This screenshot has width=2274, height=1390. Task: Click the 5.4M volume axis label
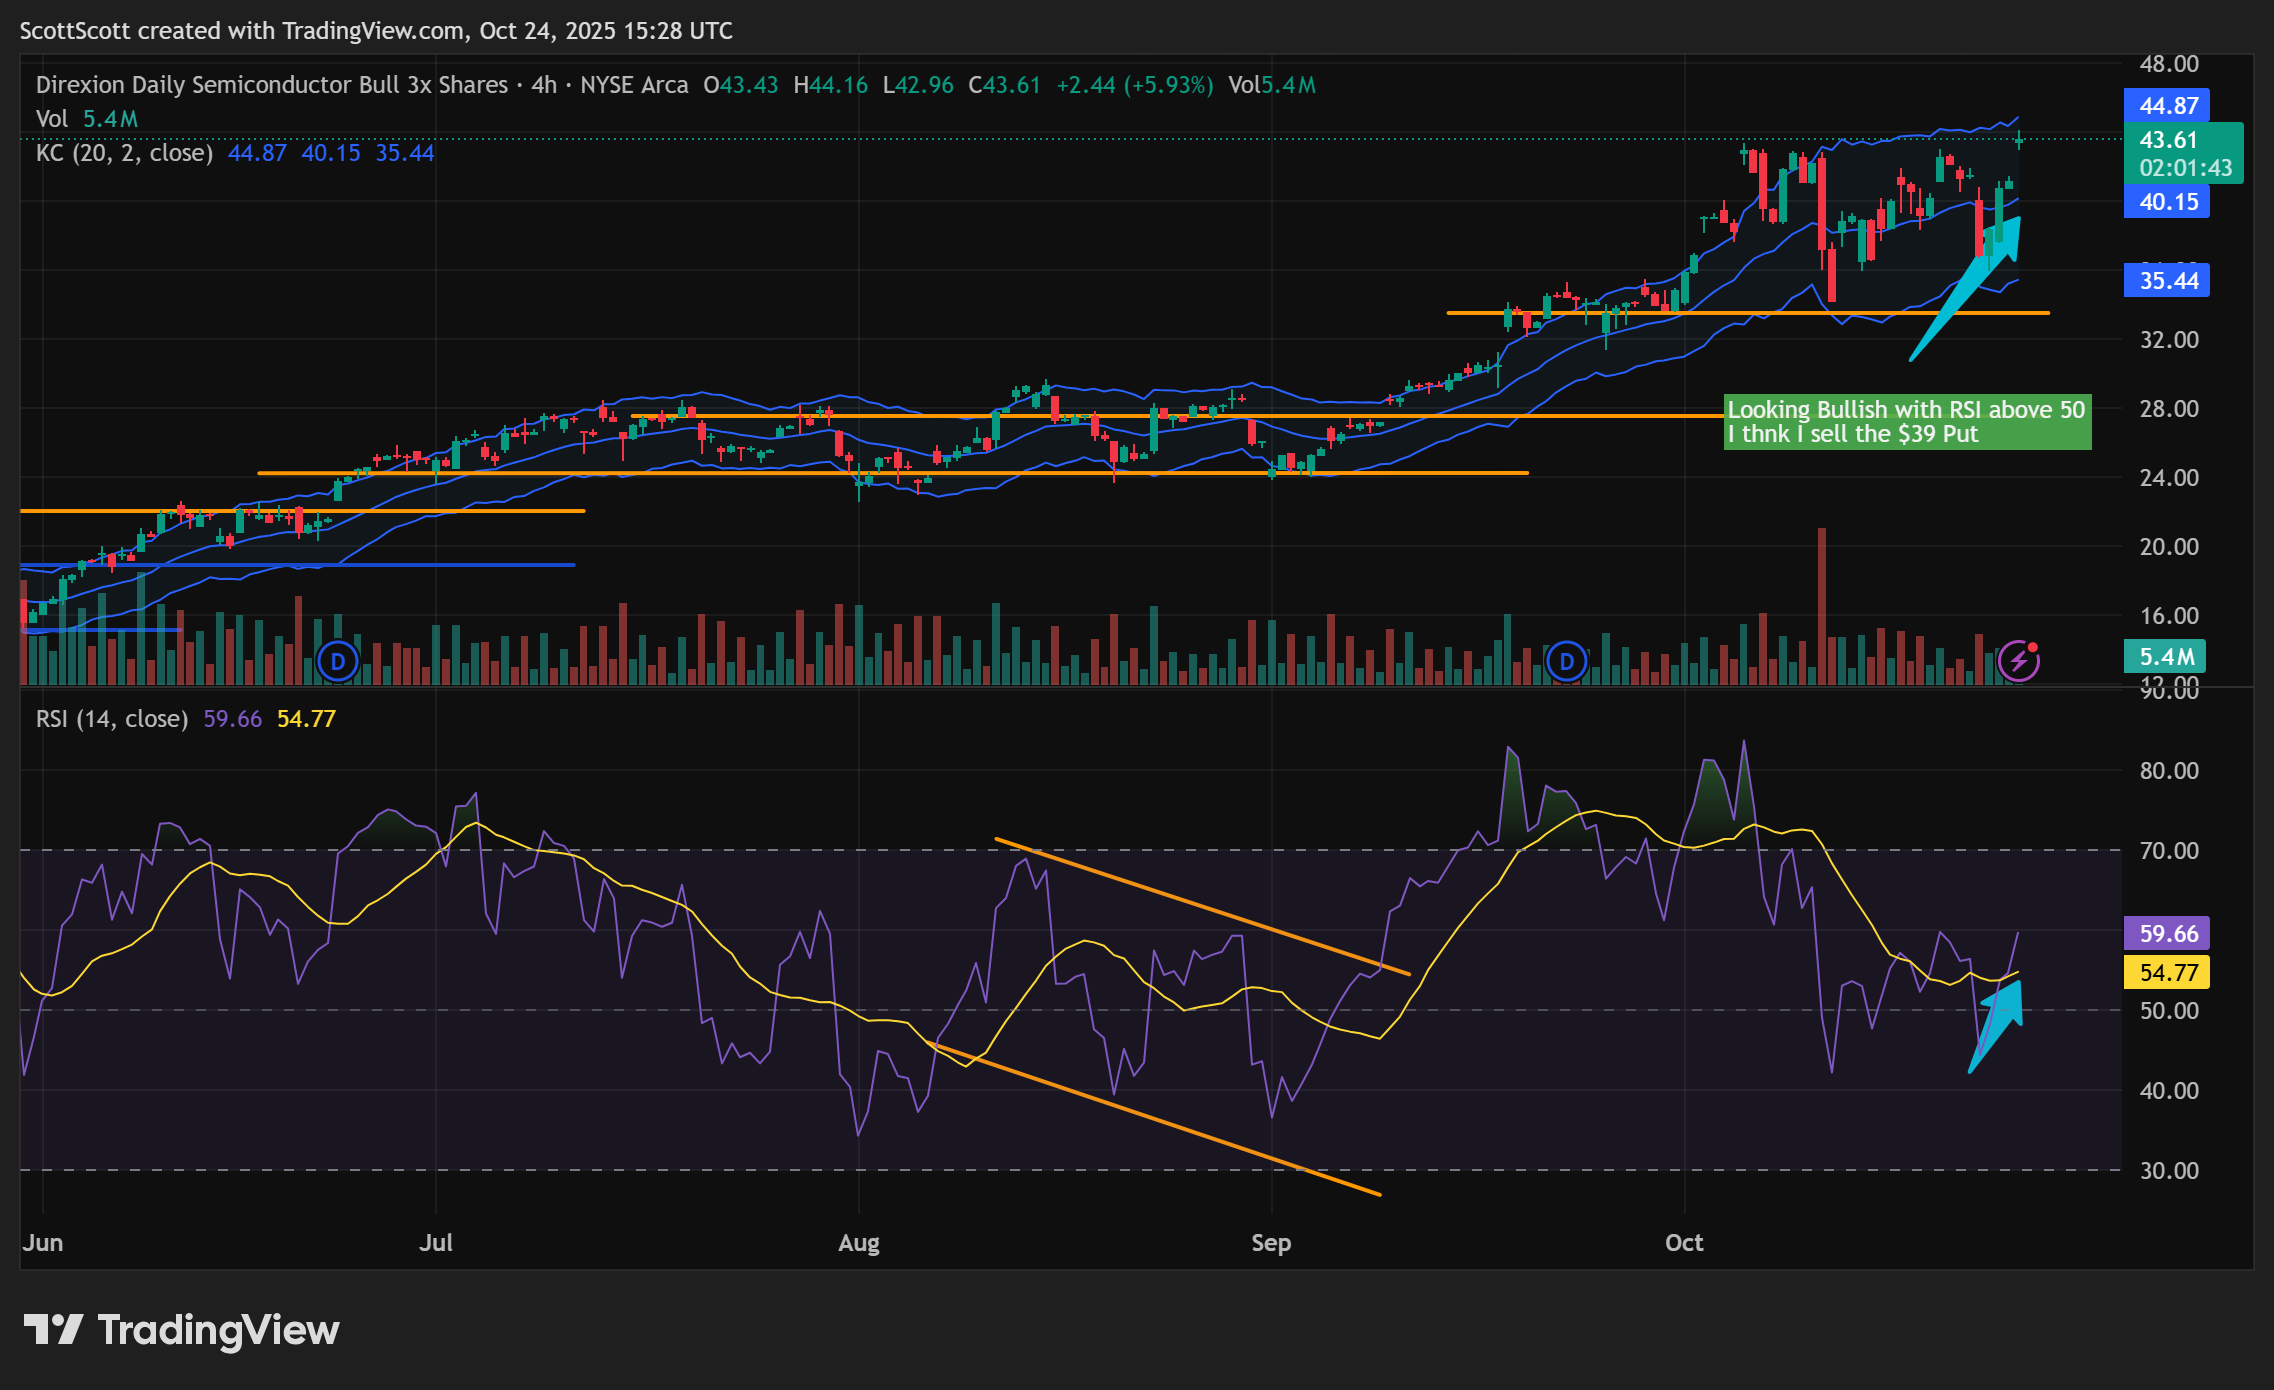2165,657
